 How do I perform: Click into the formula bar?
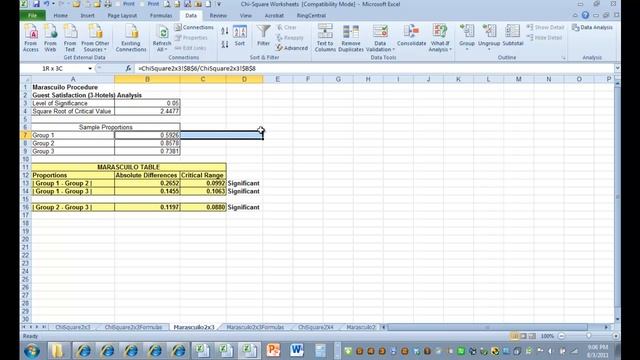pos(373,69)
